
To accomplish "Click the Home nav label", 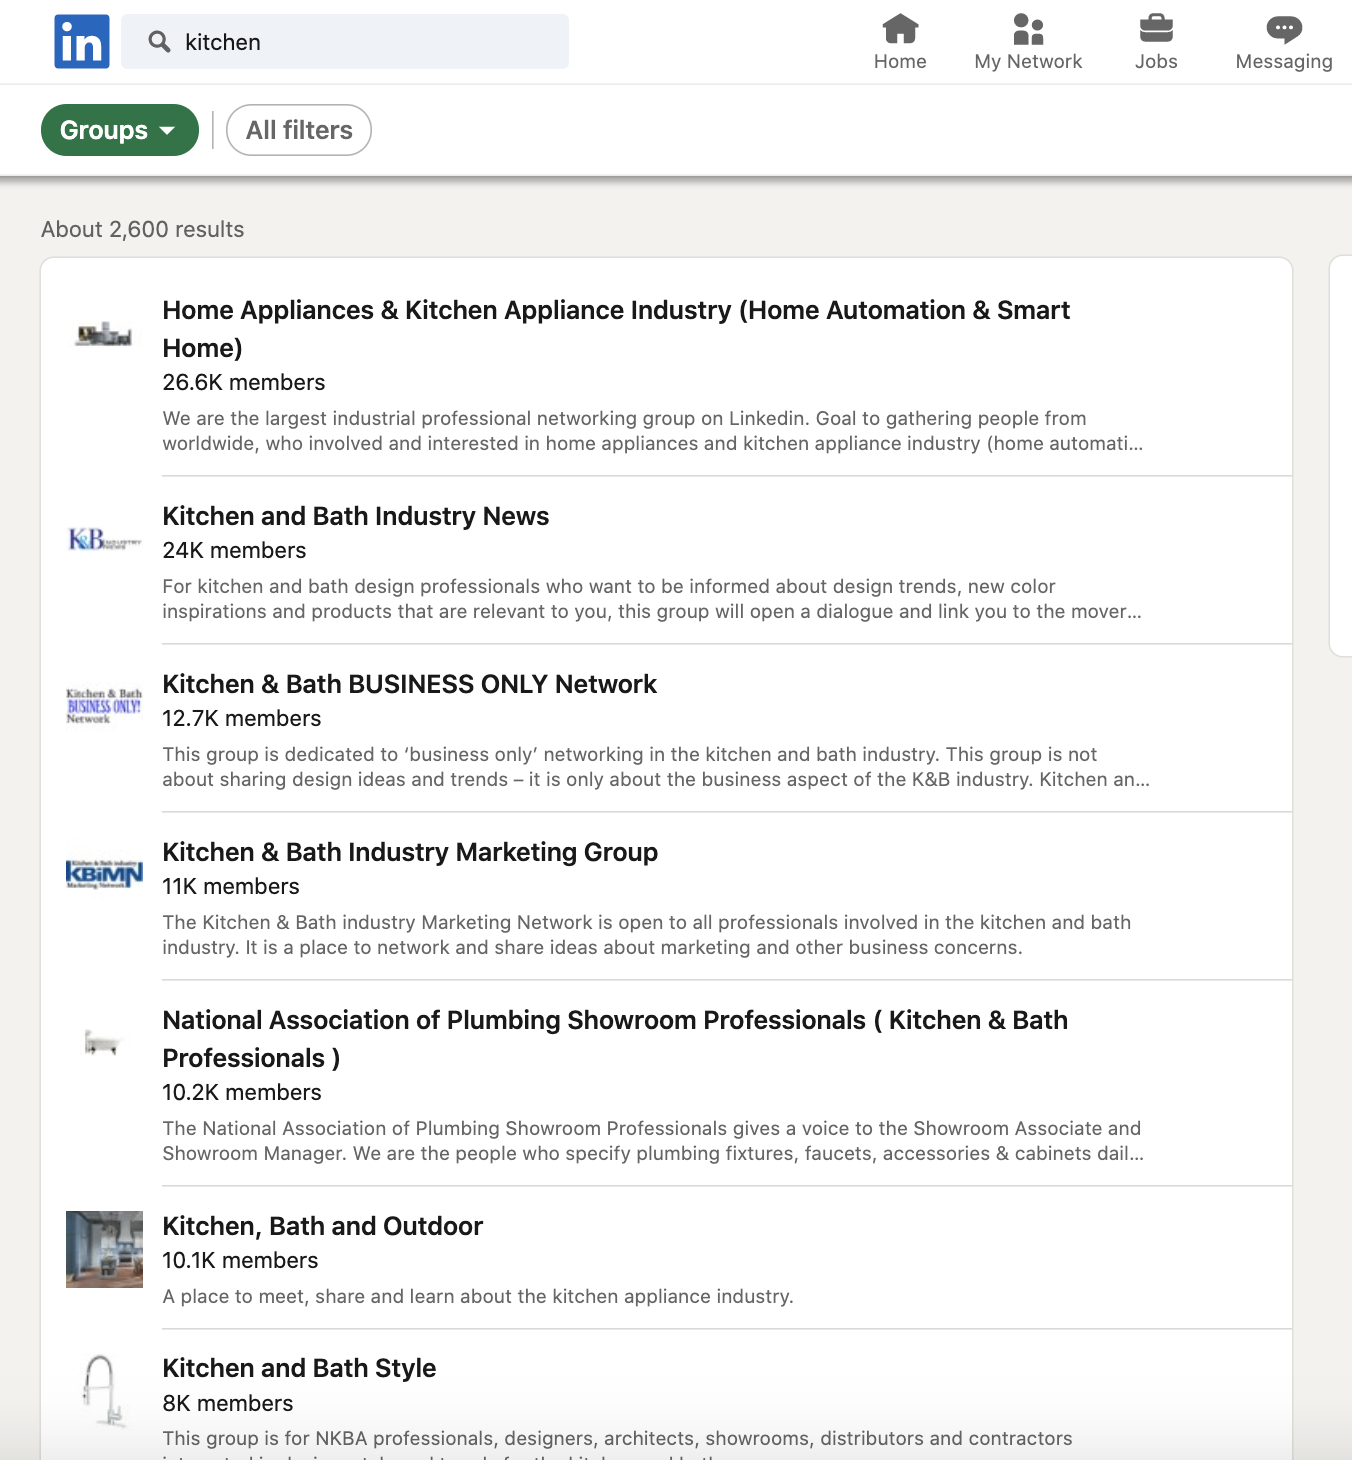I will coord(900,61).
